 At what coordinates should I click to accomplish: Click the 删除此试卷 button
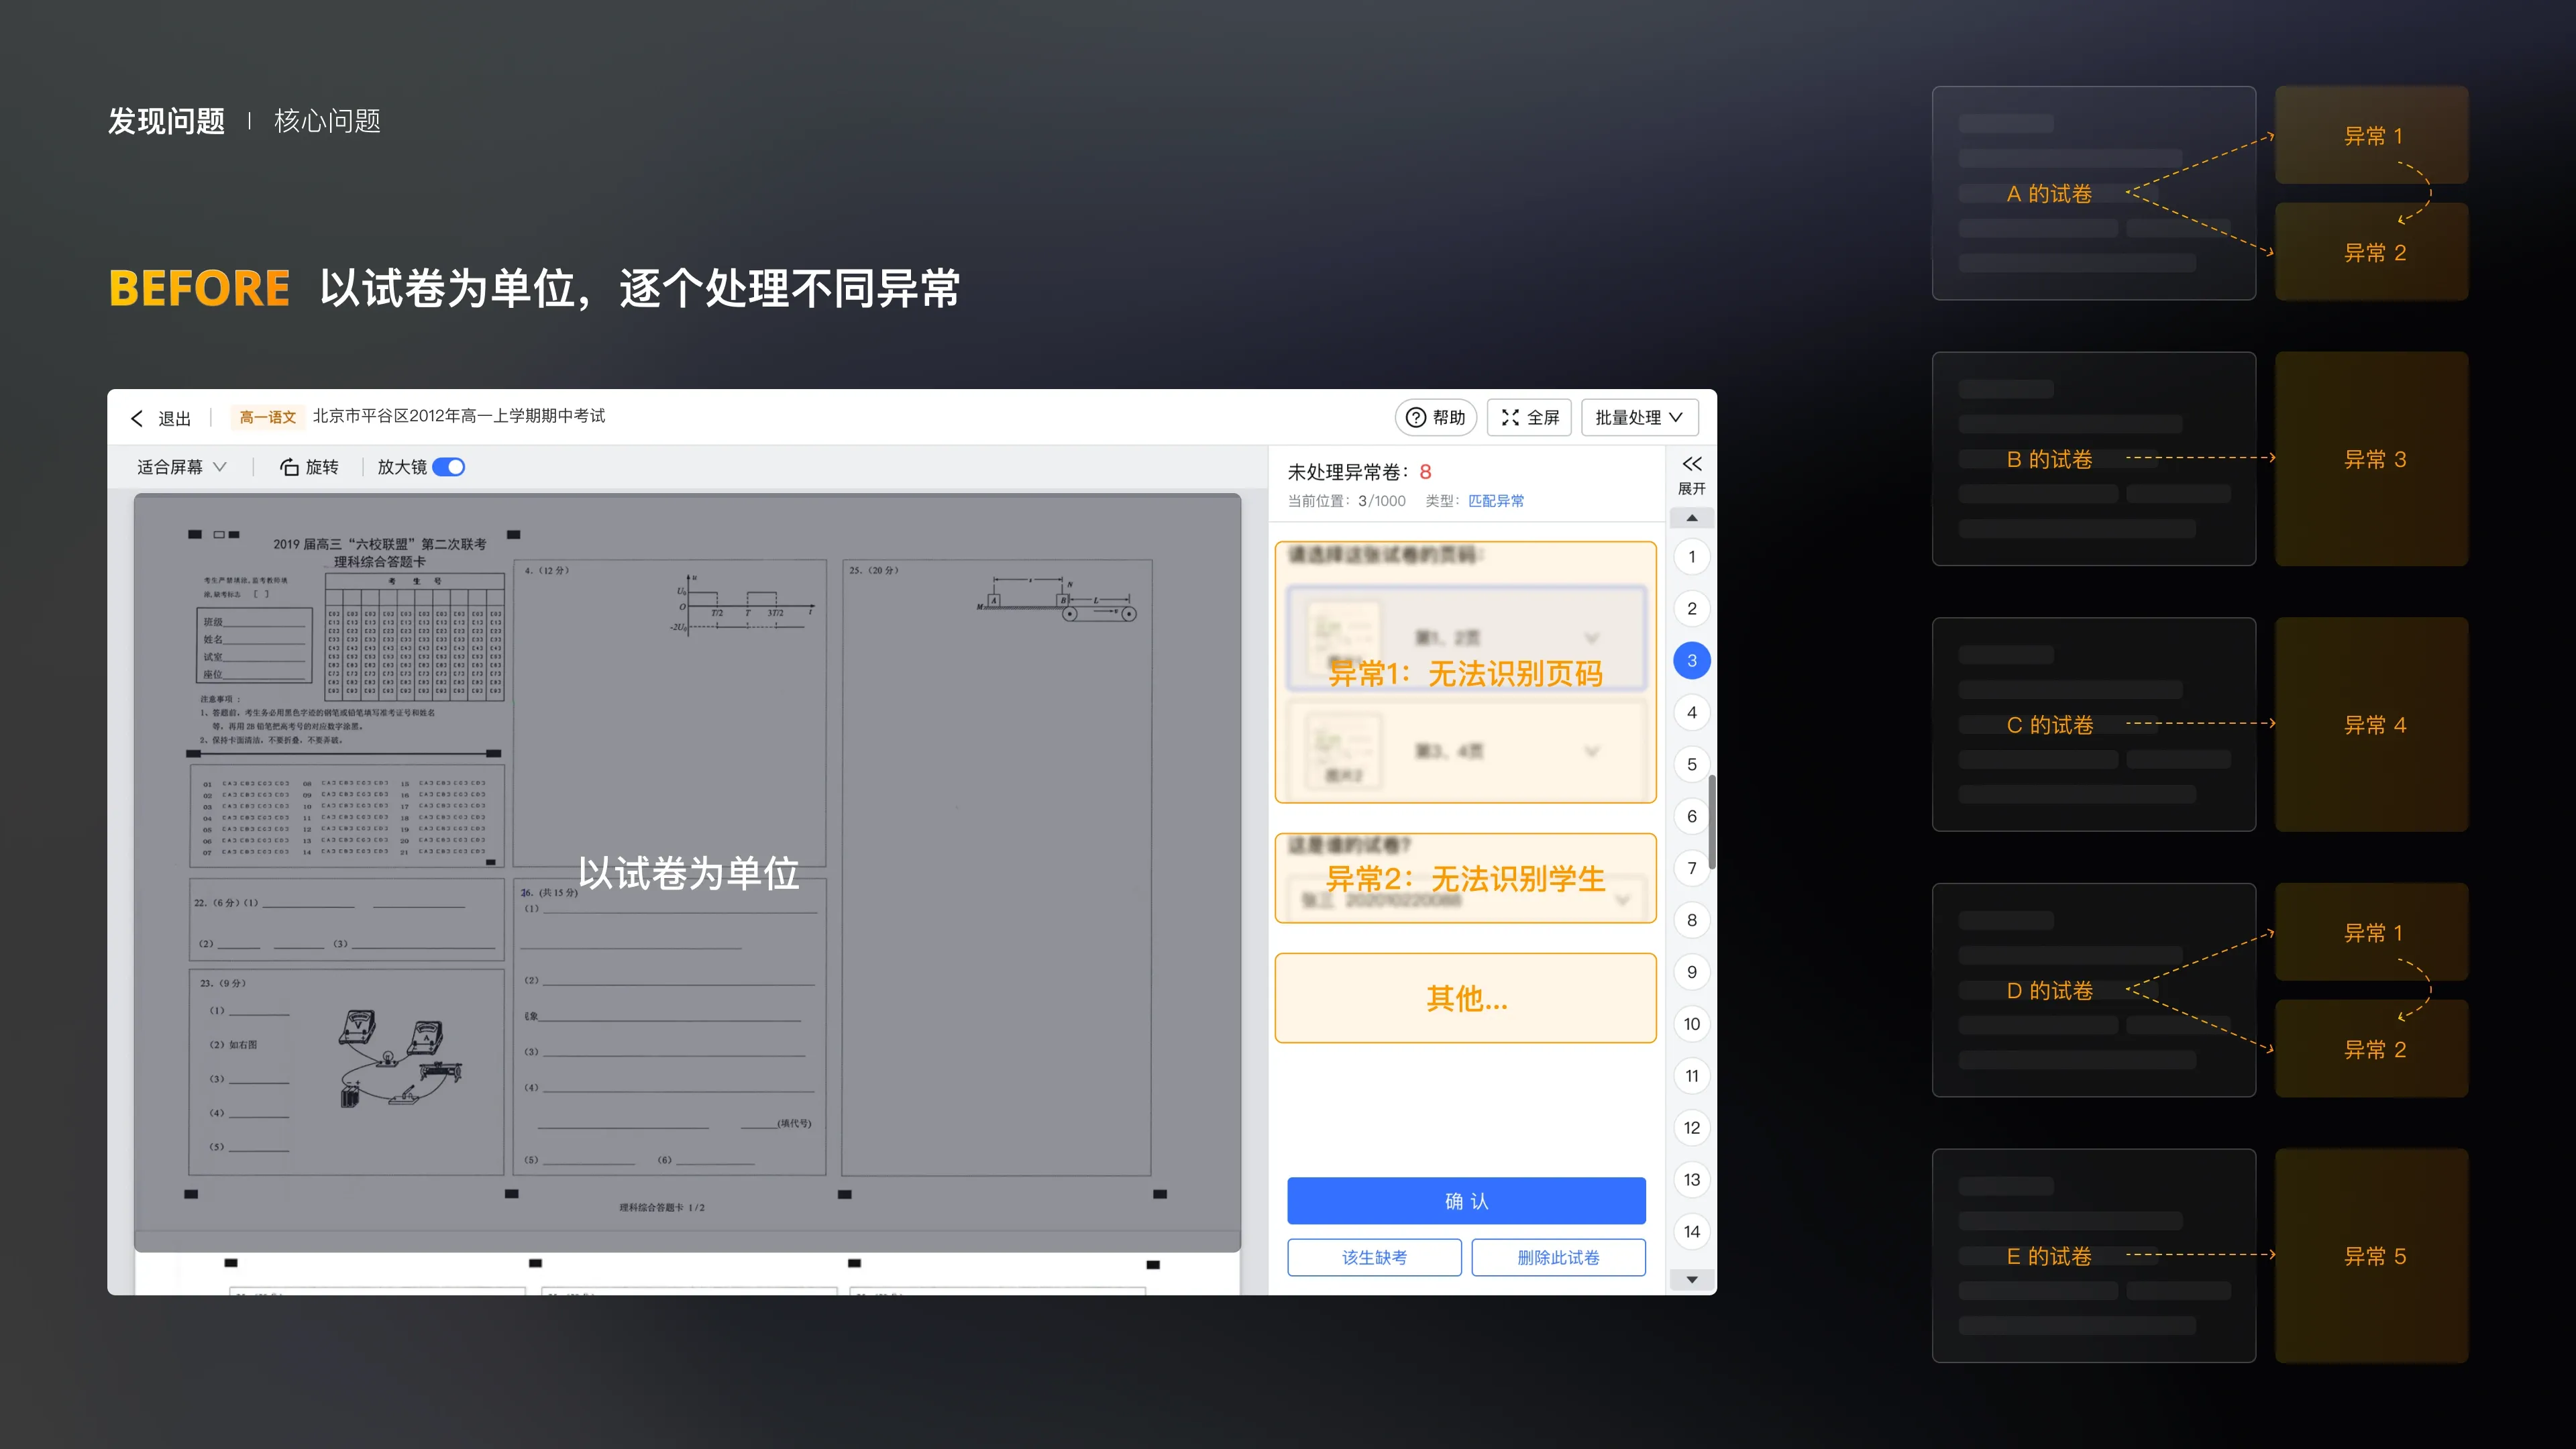(x=1558, y=1258)
